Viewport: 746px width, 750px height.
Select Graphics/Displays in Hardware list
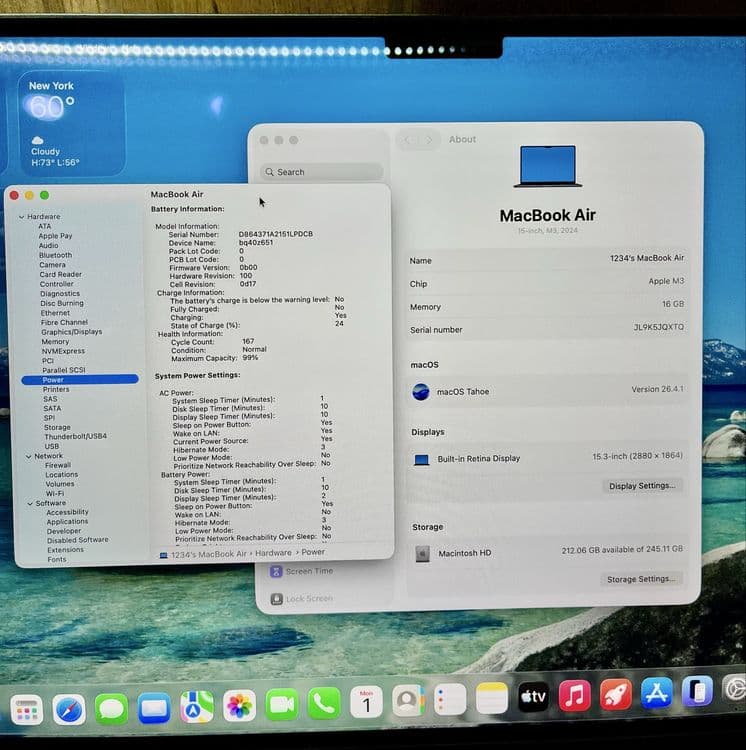[x=72, y=331]
